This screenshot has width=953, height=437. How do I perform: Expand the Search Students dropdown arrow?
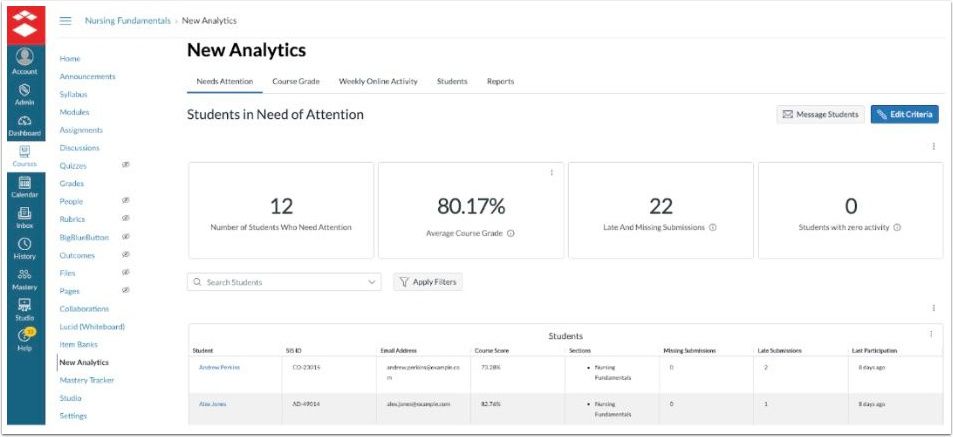pos(372,283)
